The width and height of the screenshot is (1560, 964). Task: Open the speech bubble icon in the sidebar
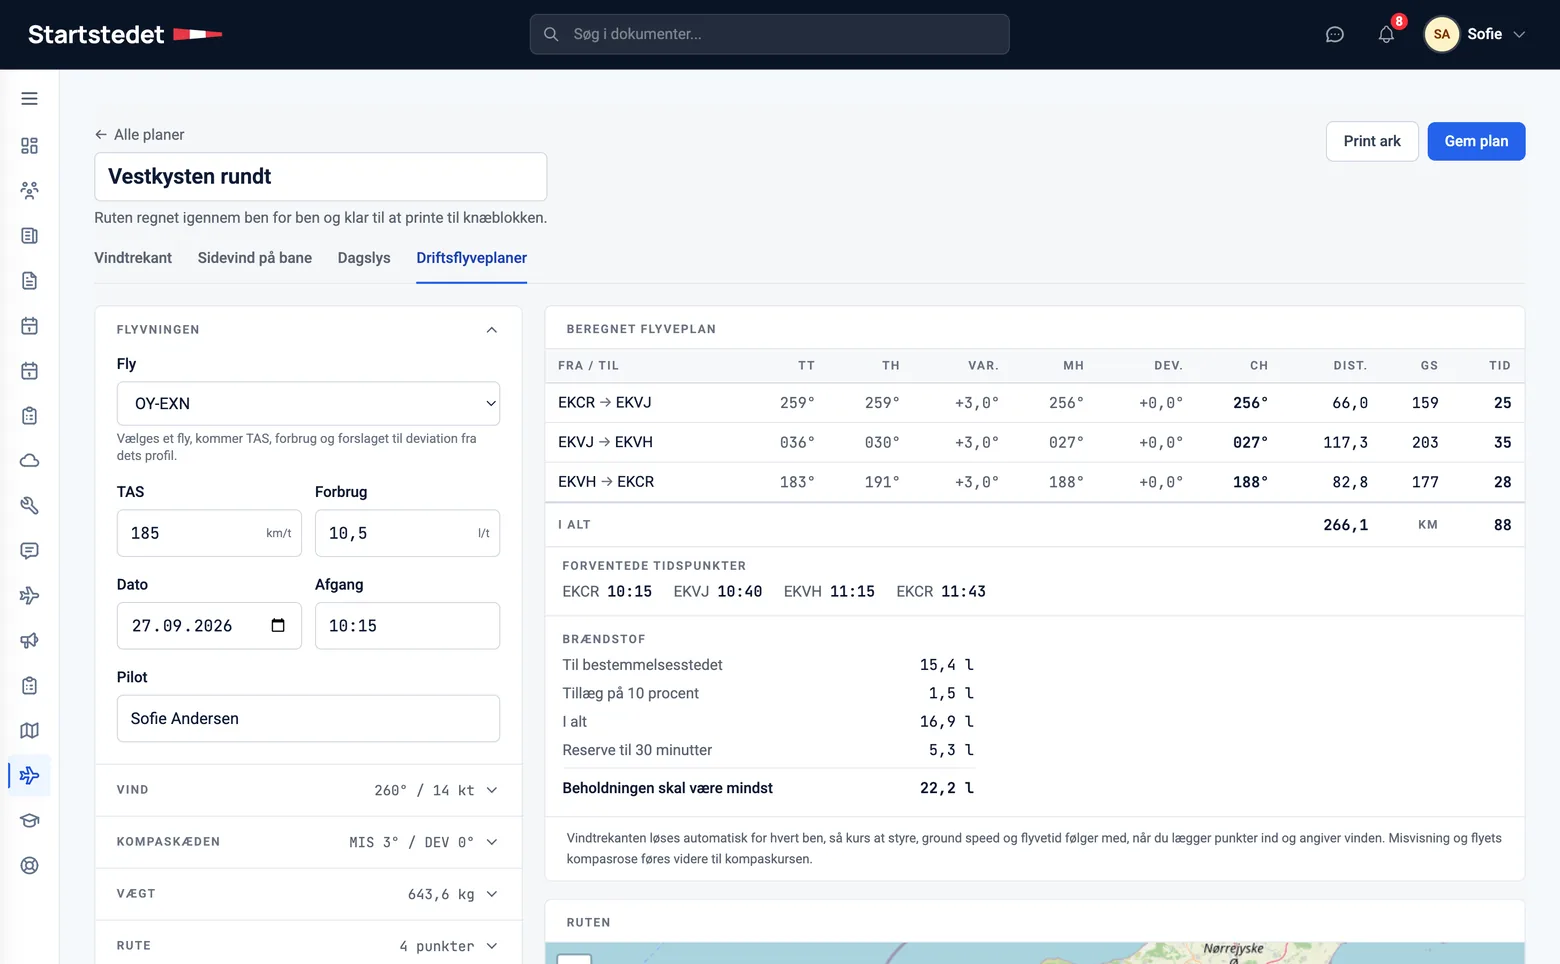click(30, 551)
